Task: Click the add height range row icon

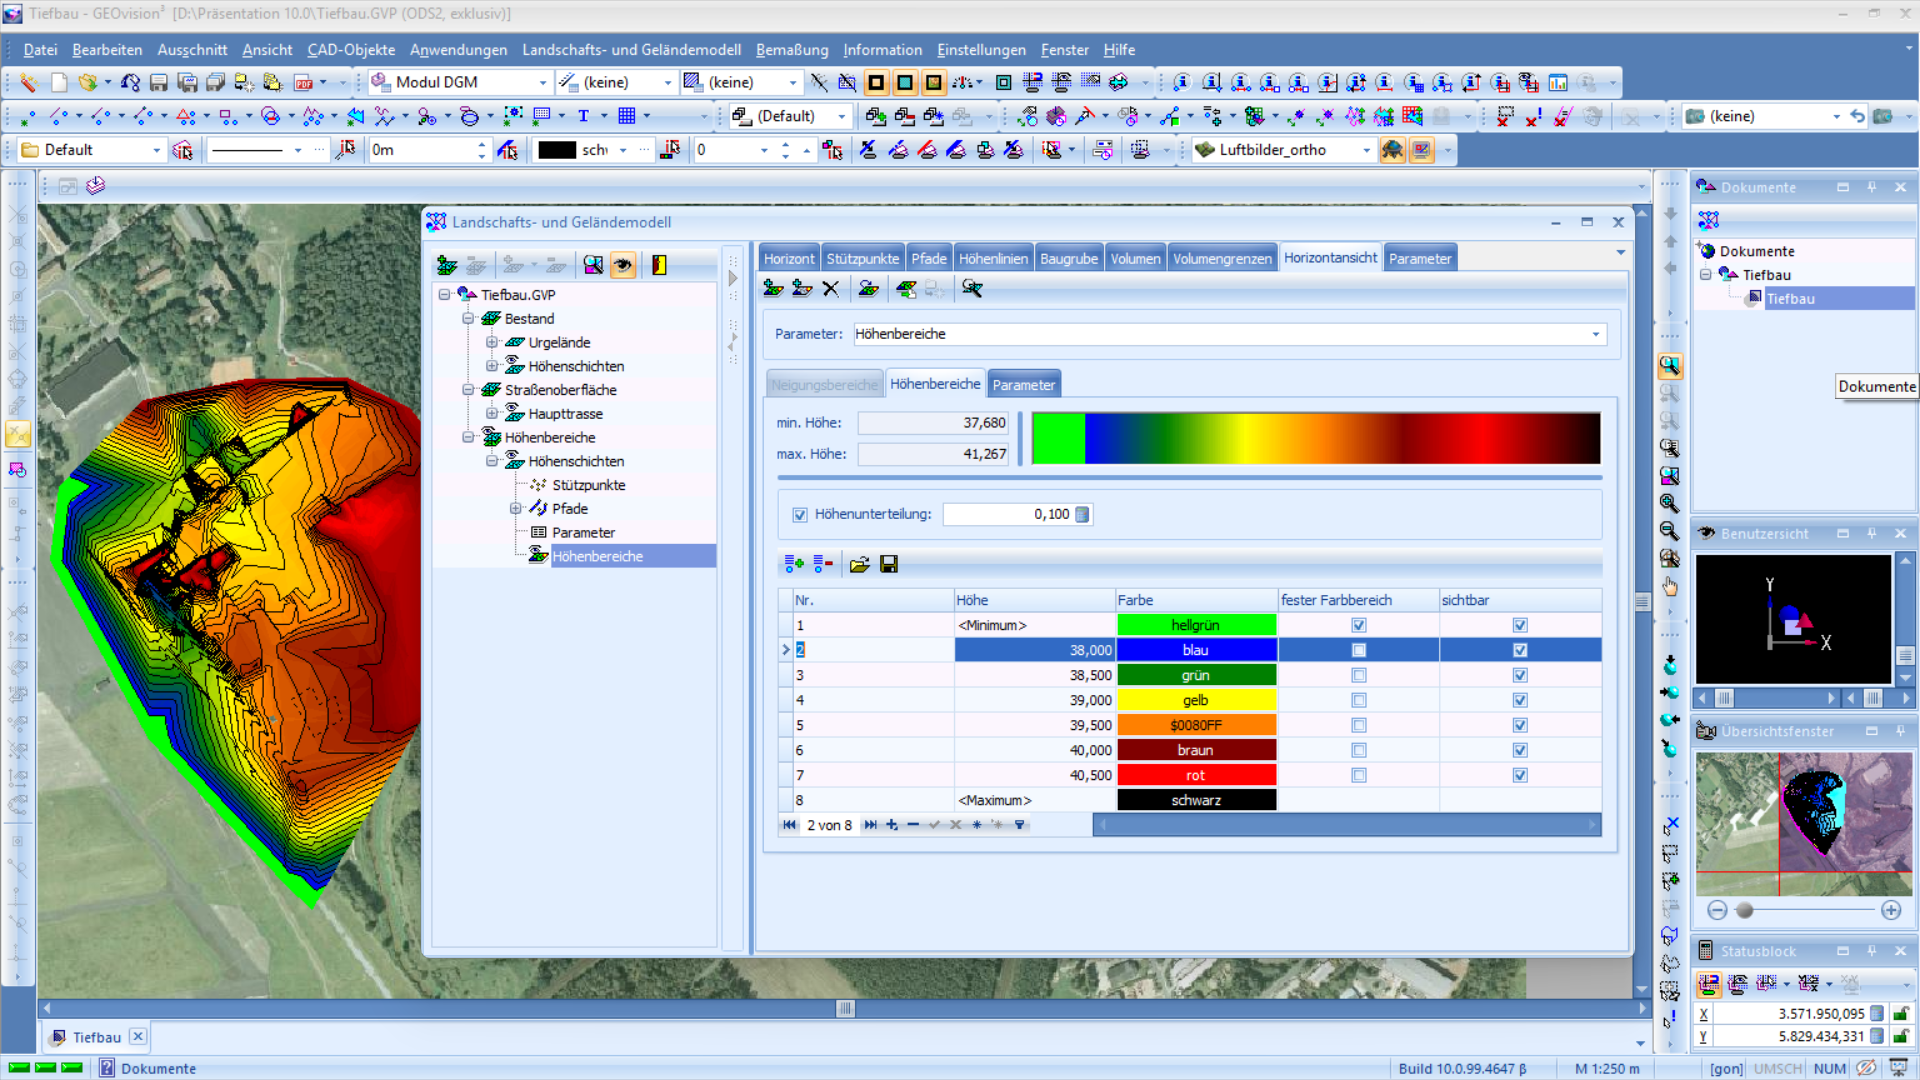Action: pyautogui.click(x=794, y=565)
